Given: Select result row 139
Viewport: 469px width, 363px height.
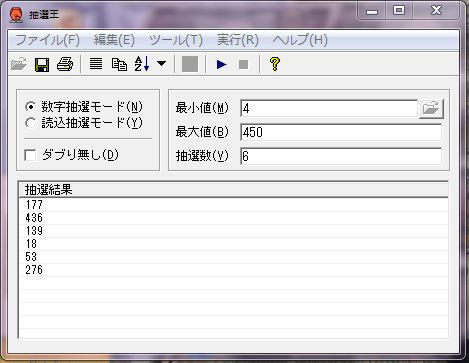Looking at the screenshot, I should pyautogui.click(x=234, y=231).
